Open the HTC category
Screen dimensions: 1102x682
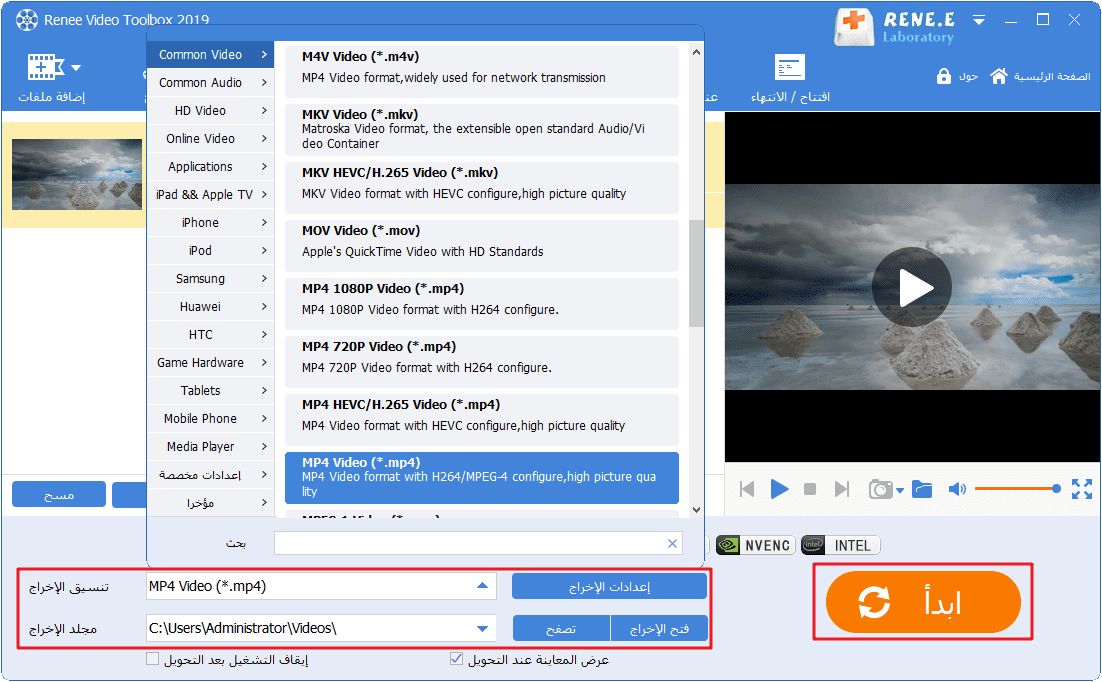pos(211,335)
